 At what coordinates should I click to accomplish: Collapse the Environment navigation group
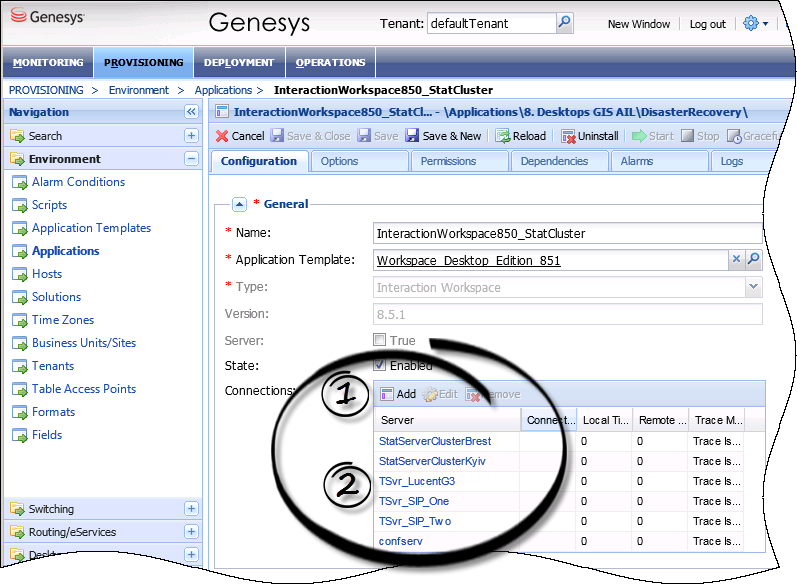[x=191, y=159]
